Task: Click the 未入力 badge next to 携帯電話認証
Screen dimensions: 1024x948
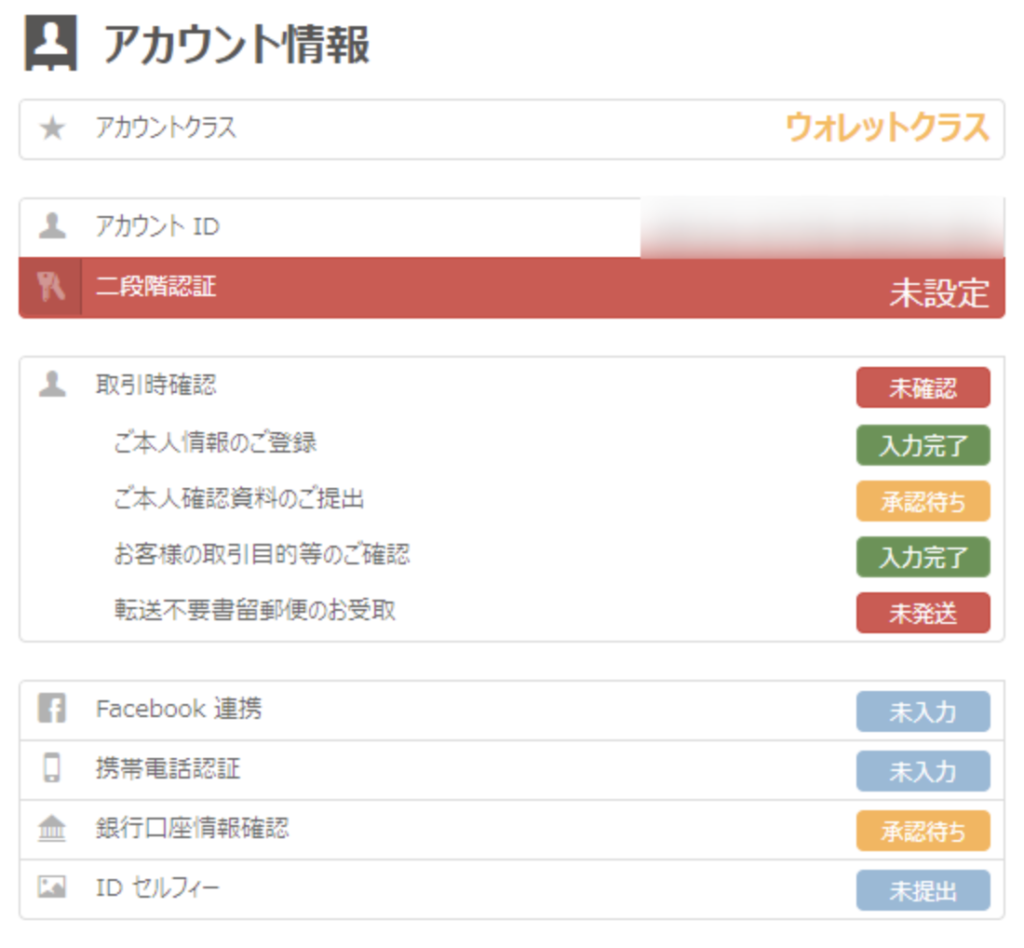Action: [x=922, y=771]
